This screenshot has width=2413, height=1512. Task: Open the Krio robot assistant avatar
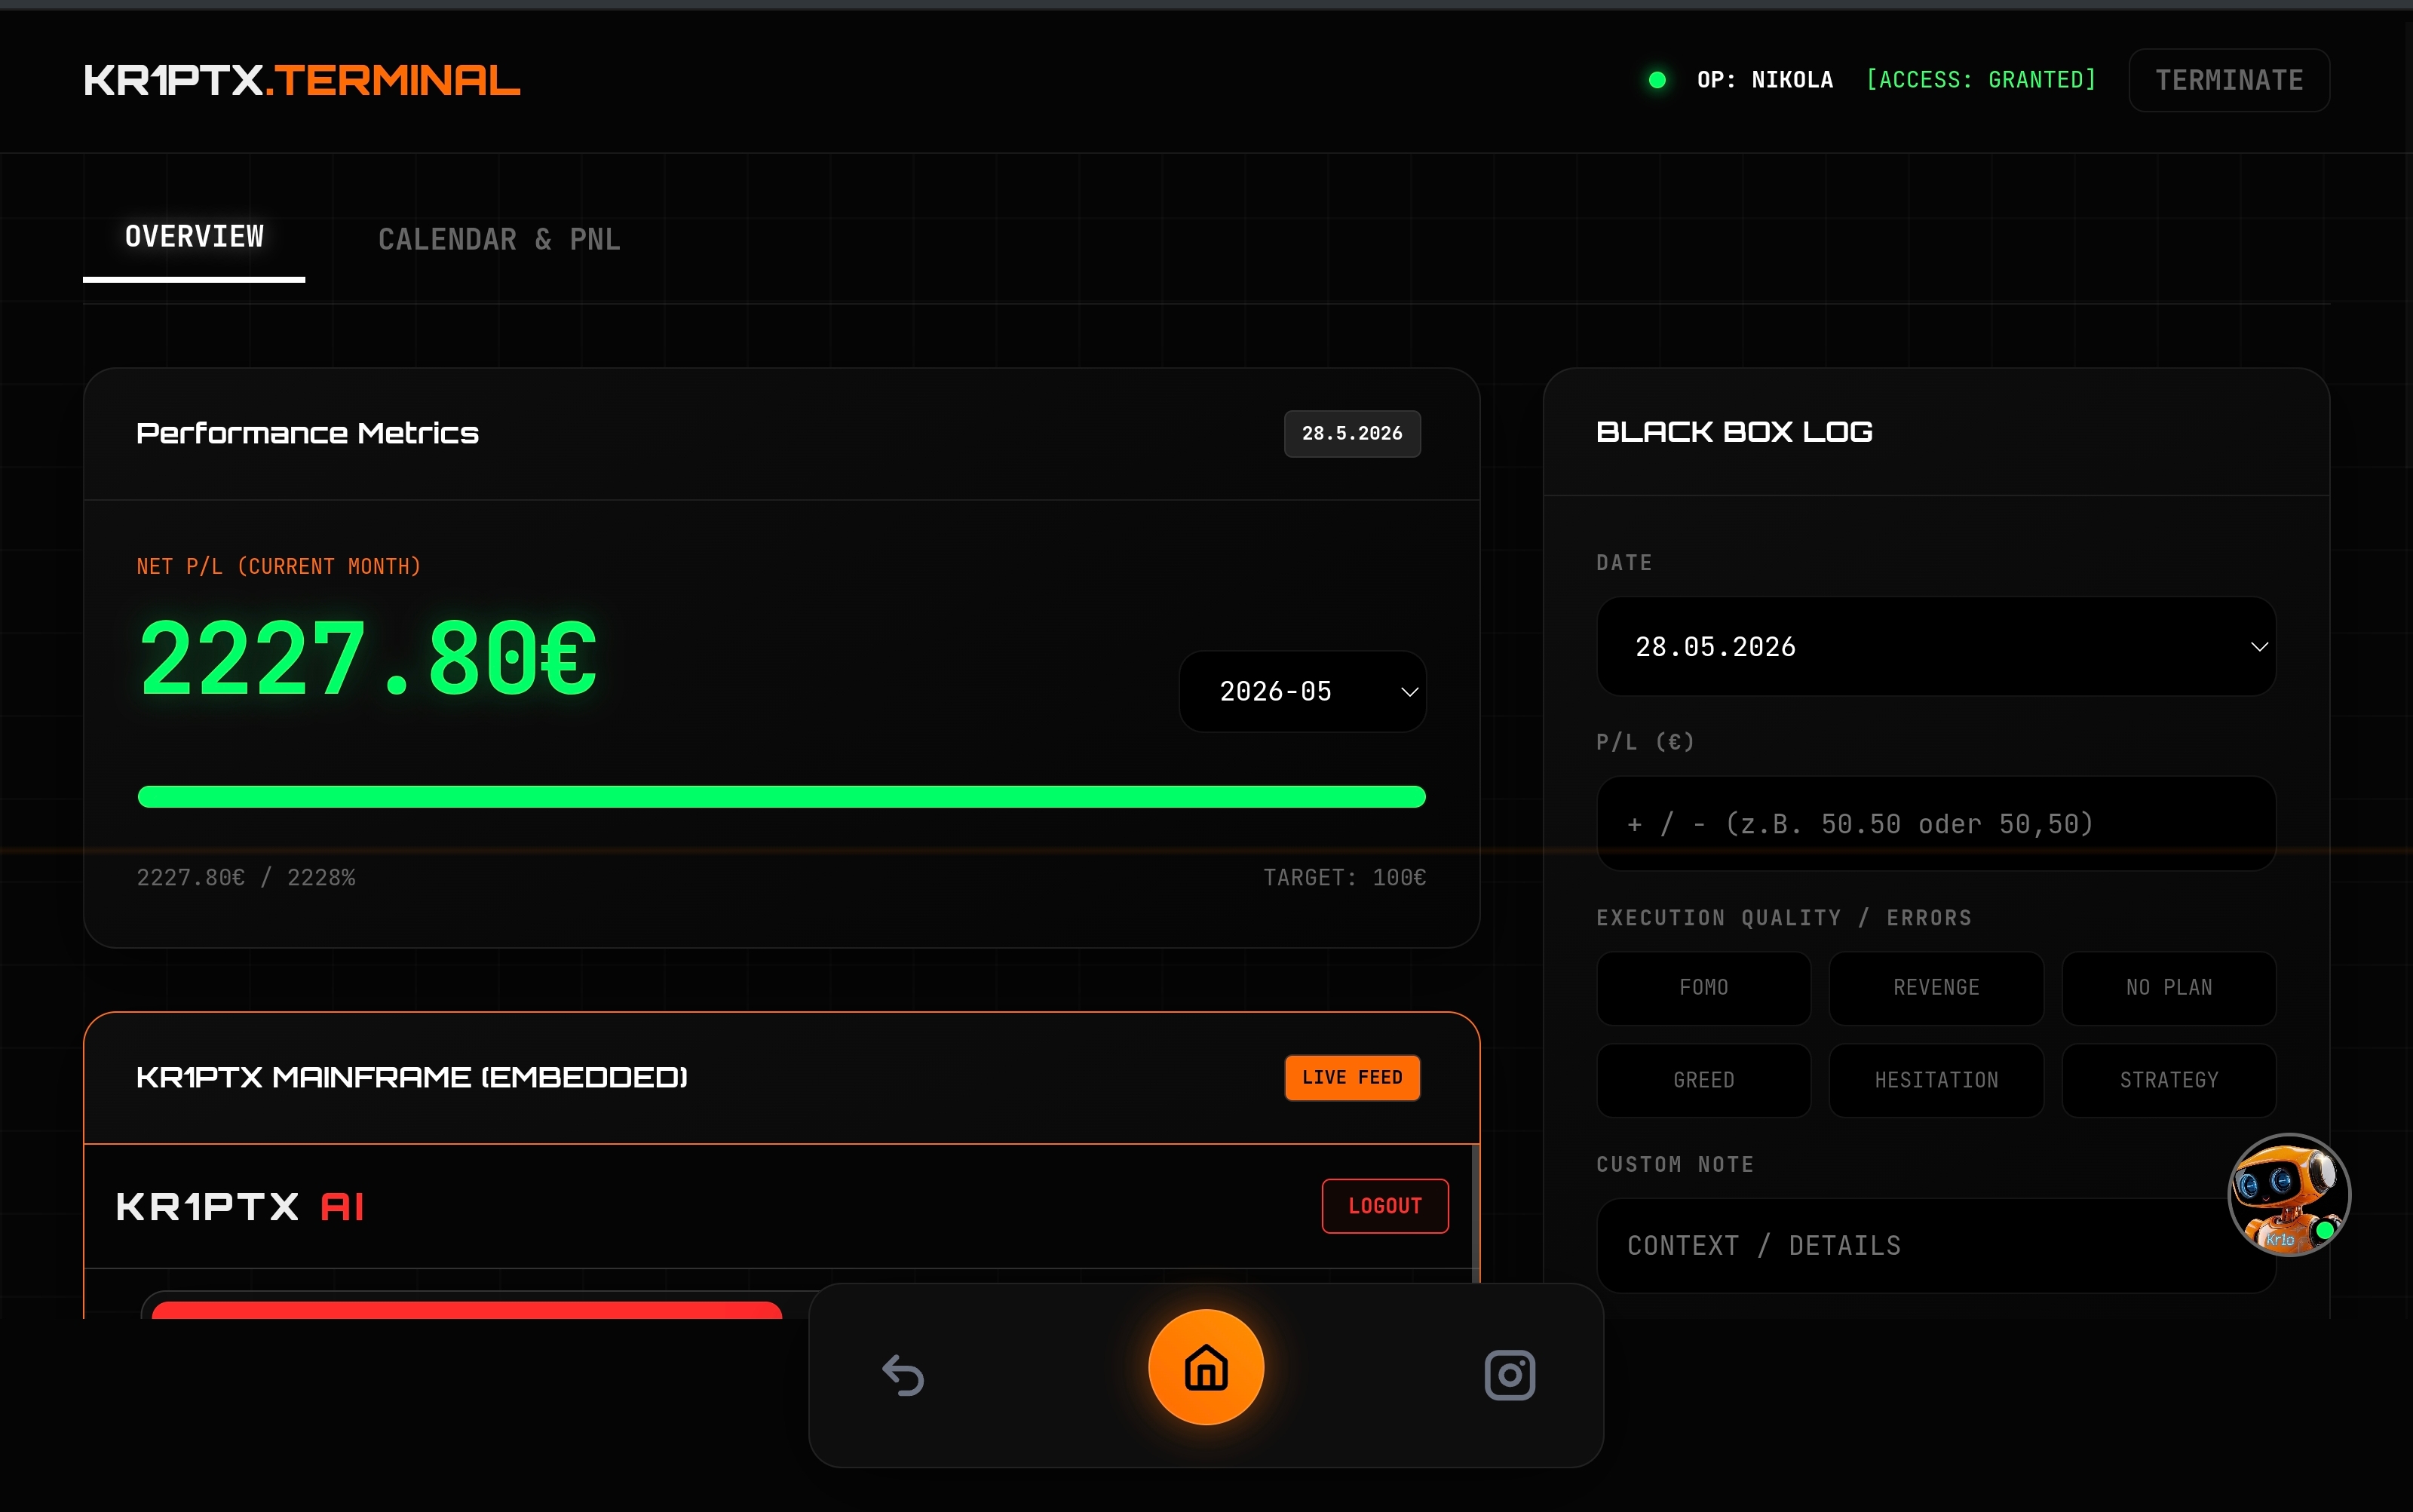point(2289,1195)
